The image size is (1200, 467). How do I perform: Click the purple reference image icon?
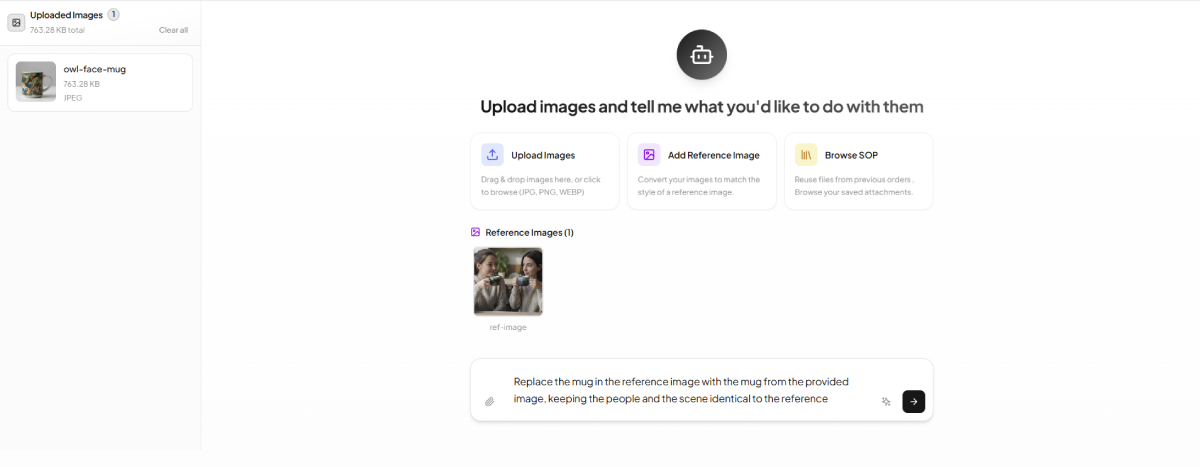pos(649,155)
